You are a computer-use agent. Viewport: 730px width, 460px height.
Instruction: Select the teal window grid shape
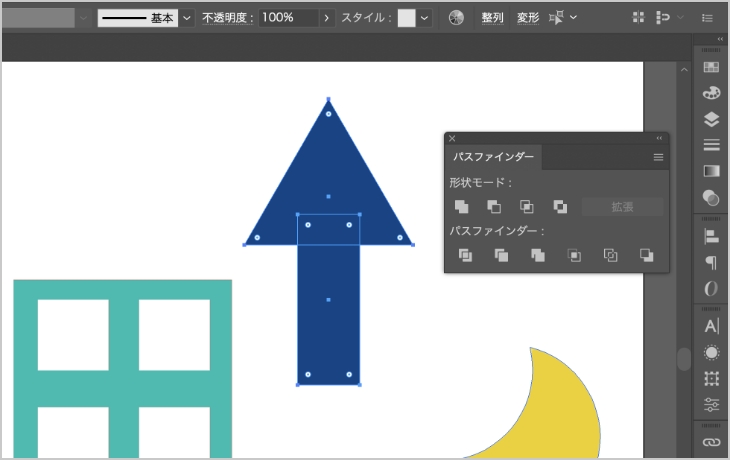(122, 369)
